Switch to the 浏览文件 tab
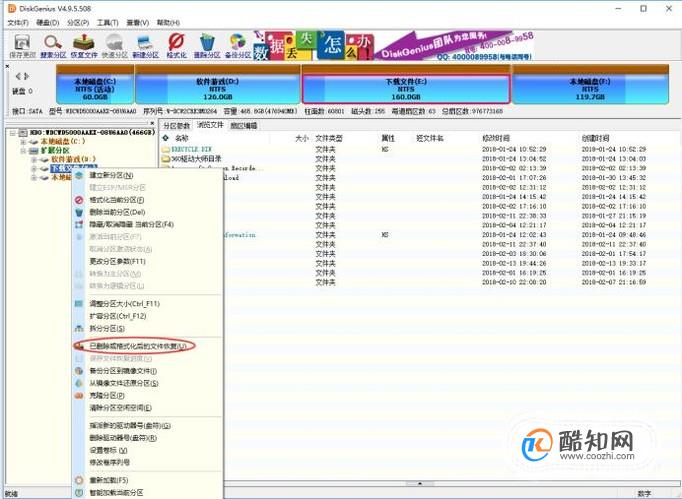Viewport: 682px width, 499px height. 210,125
